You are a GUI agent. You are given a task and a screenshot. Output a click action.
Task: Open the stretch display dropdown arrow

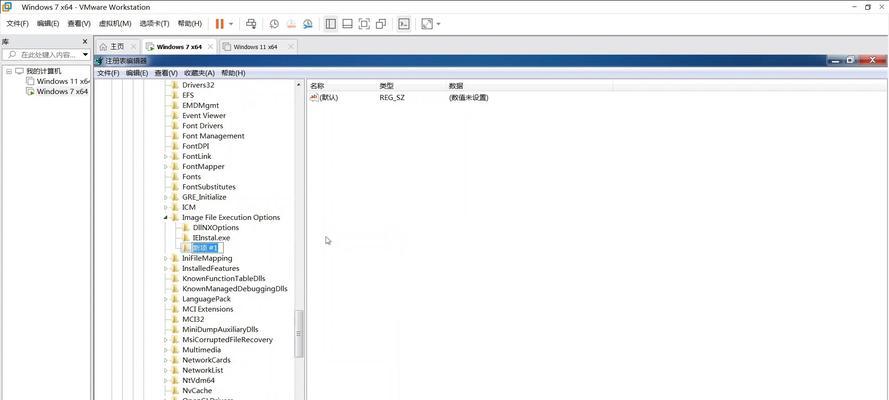[x=438, y=24]
